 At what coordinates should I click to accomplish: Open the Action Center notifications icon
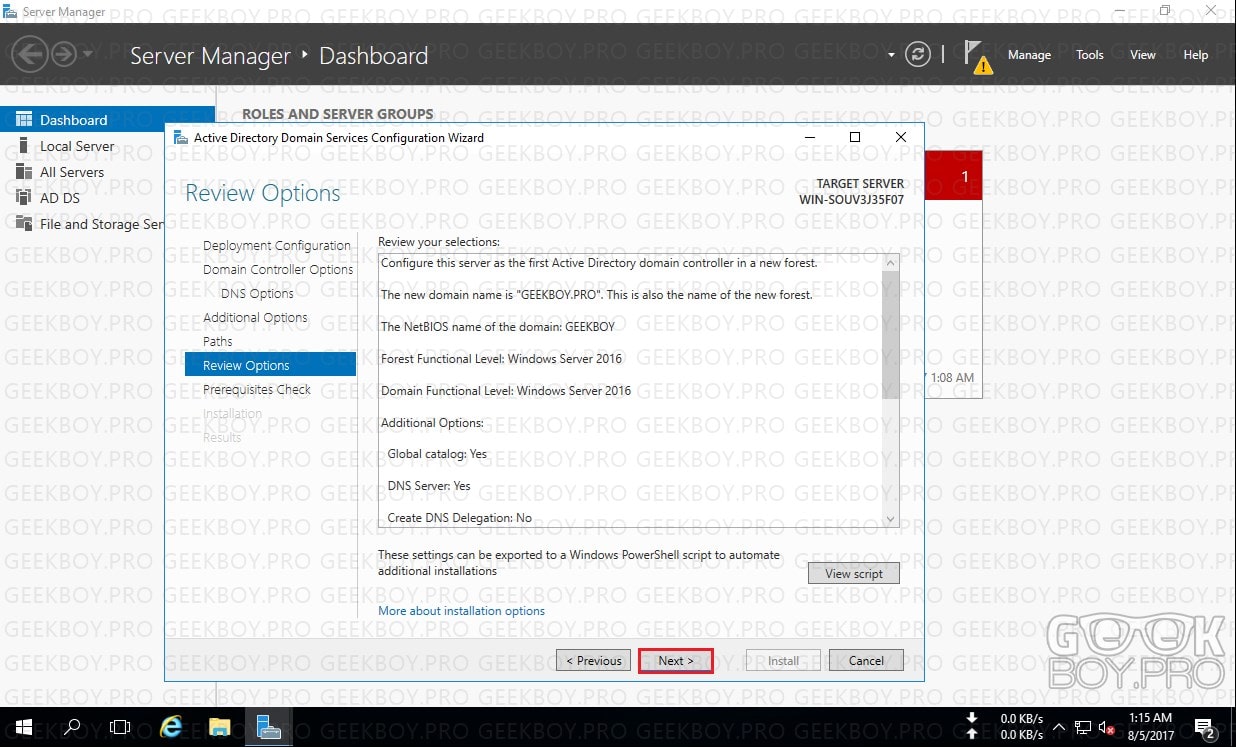tap(1204, 727)
